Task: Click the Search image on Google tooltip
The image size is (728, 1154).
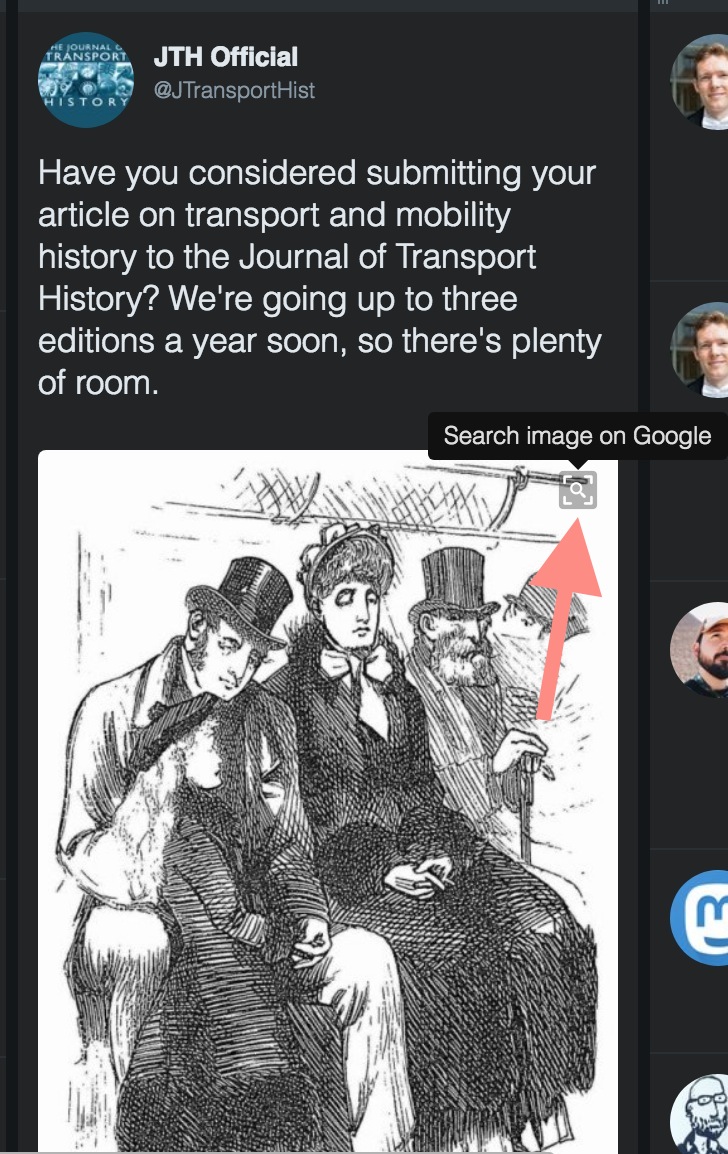Action: pos(577,436)
